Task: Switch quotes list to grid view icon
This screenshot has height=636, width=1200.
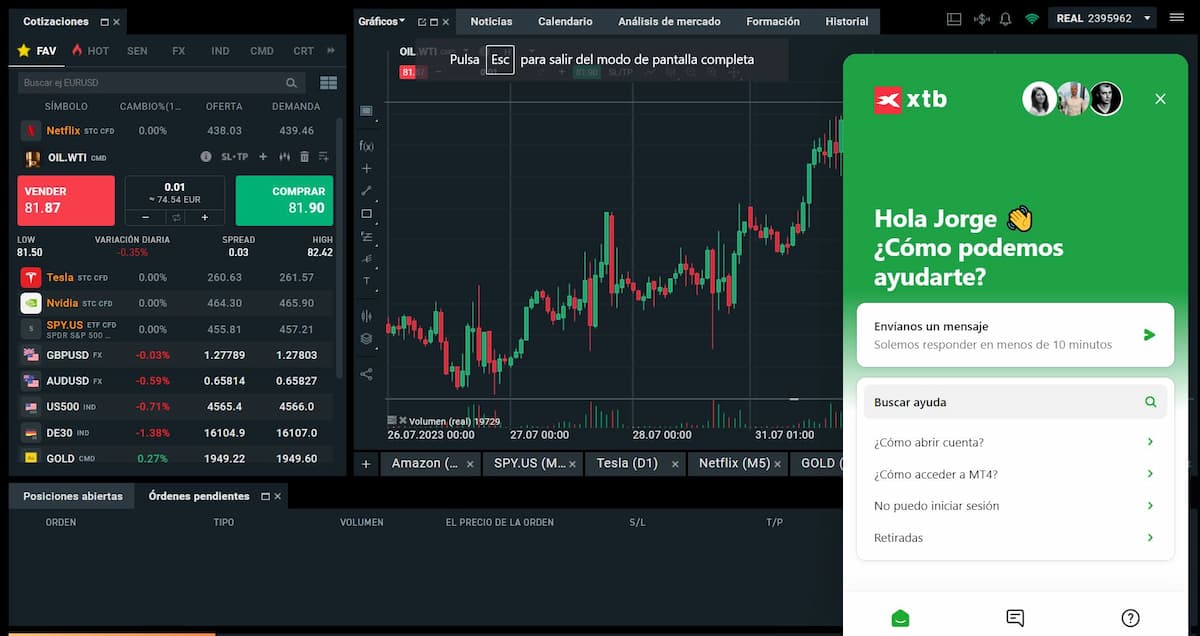Action: pos(328,83)
